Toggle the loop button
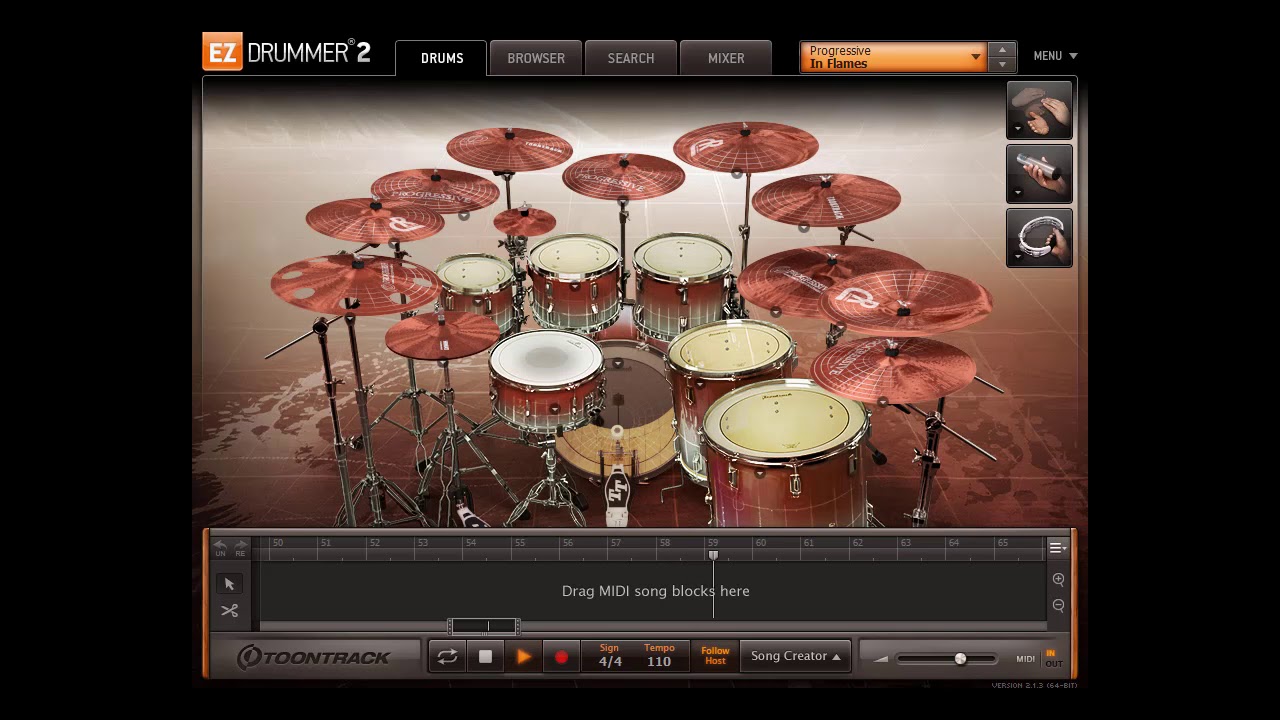Screen dimensions: 1280x720 448,657
